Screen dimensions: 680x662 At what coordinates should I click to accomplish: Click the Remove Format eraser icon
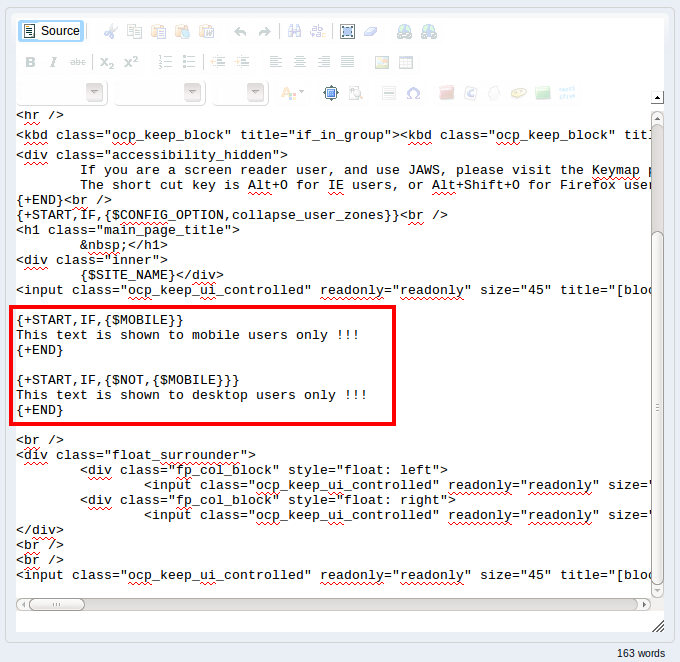[x=370, y=32]
